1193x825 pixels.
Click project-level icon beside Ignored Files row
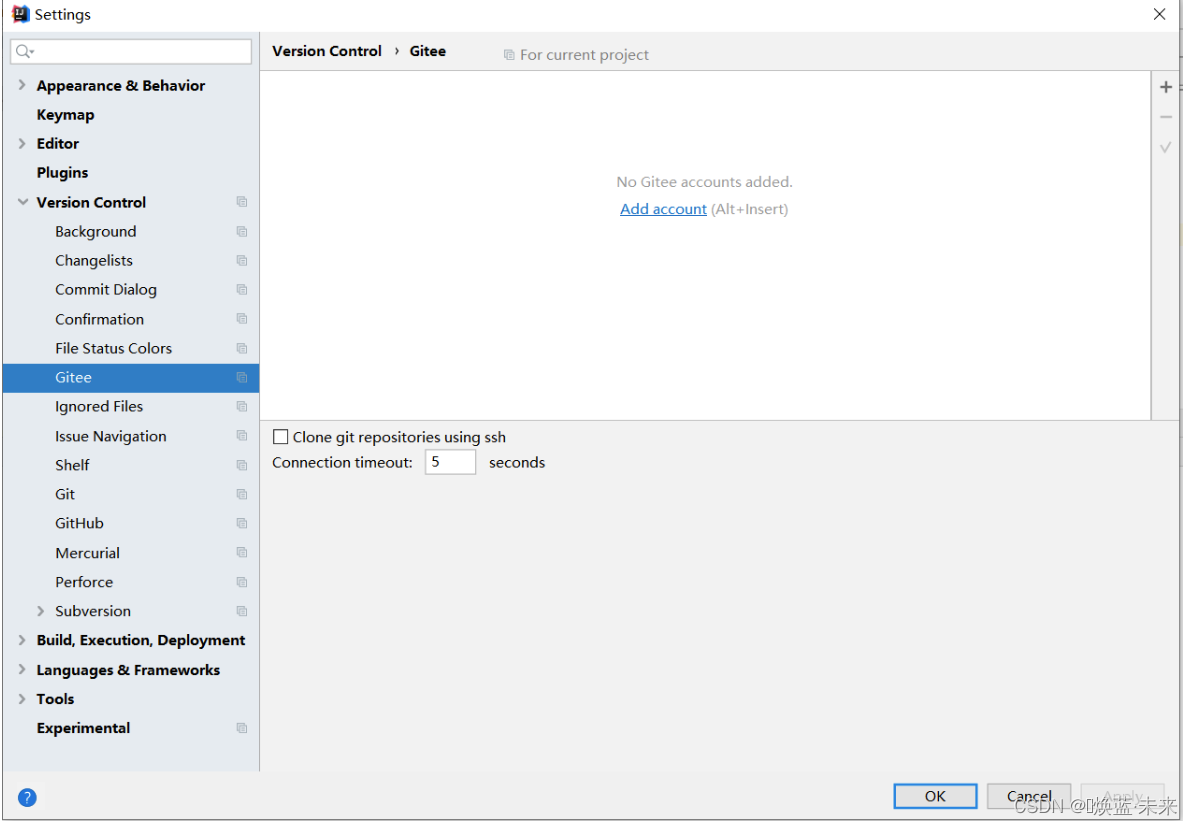tap(242, 406)
